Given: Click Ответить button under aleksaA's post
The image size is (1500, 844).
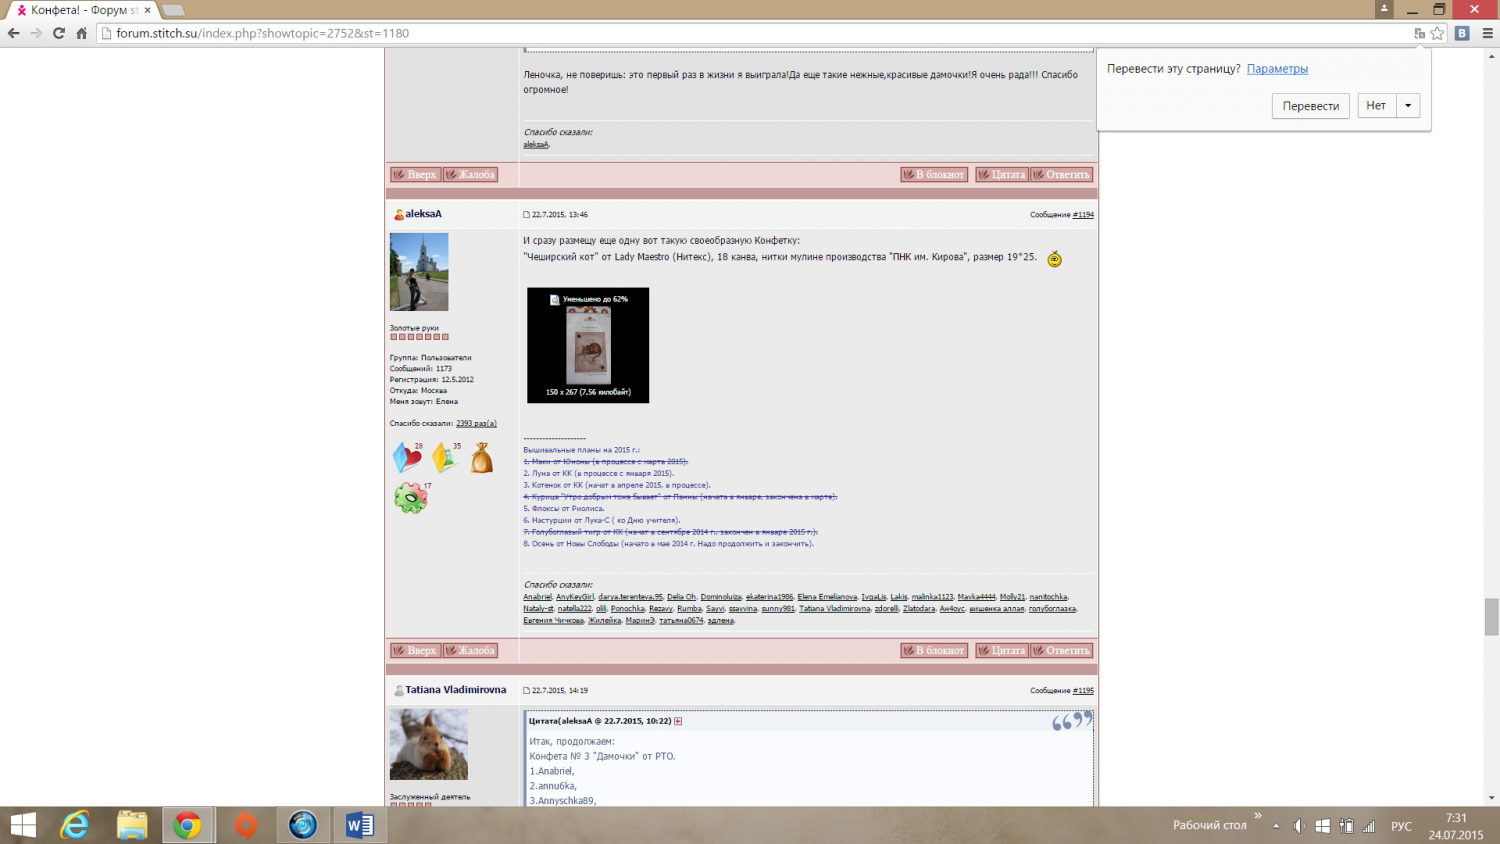Looking at the screenshot, I should 1062,650.
